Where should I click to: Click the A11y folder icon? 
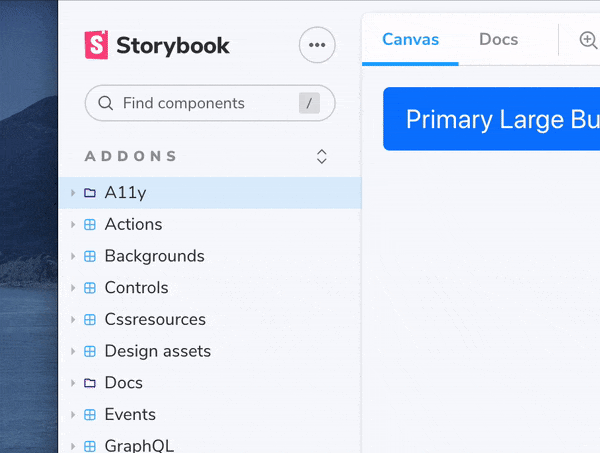click(90, 192)
